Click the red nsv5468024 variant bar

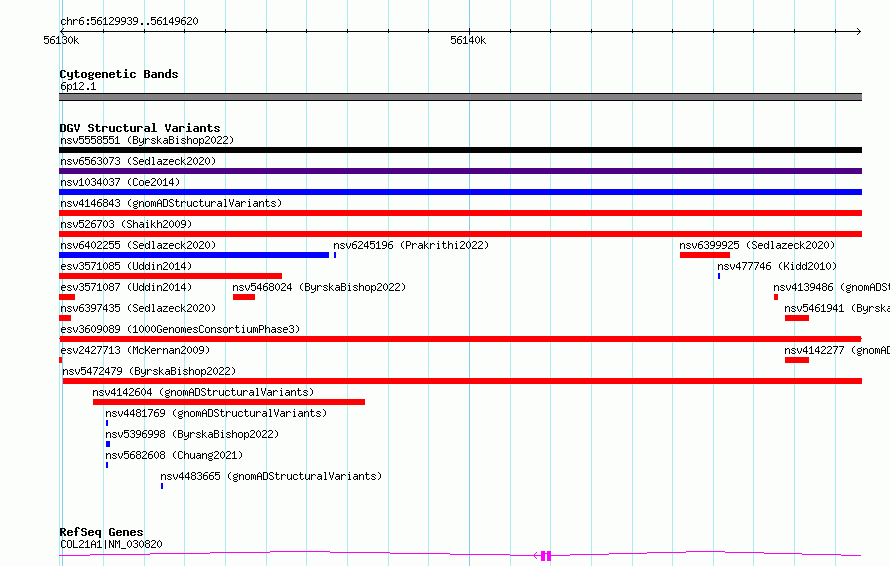pyautogui.click(x=244, y=297)
